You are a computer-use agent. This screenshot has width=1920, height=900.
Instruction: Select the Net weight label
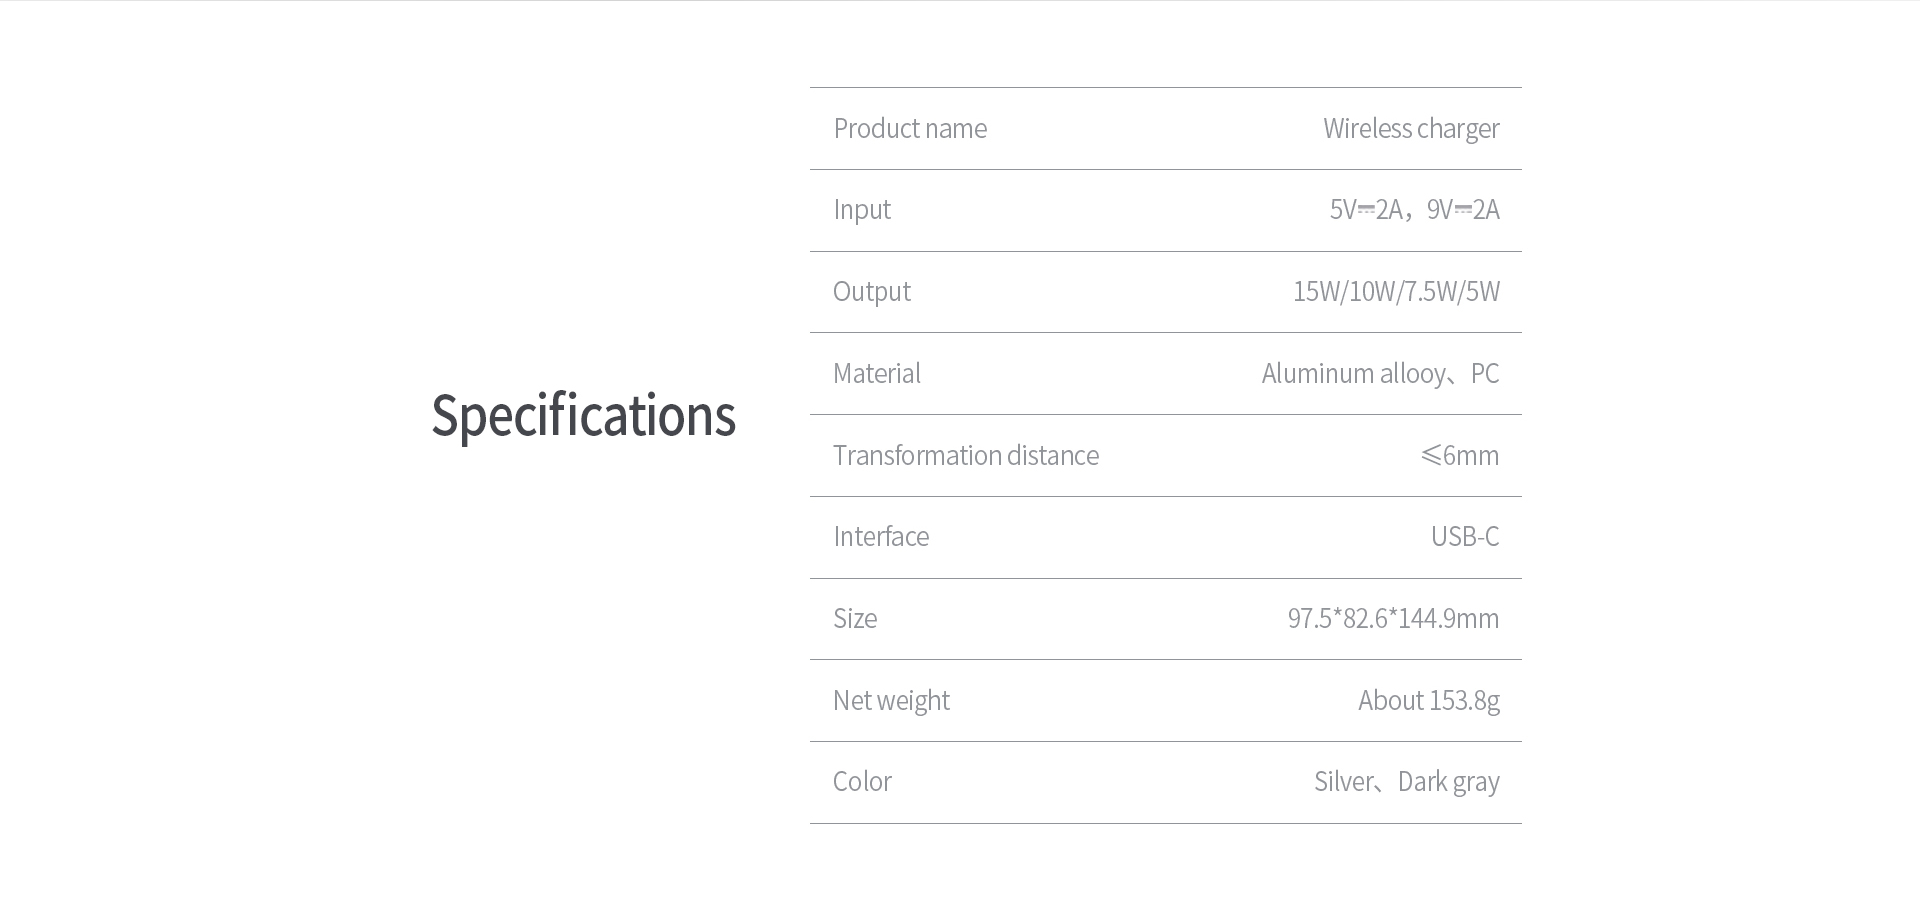coord(891,701)
